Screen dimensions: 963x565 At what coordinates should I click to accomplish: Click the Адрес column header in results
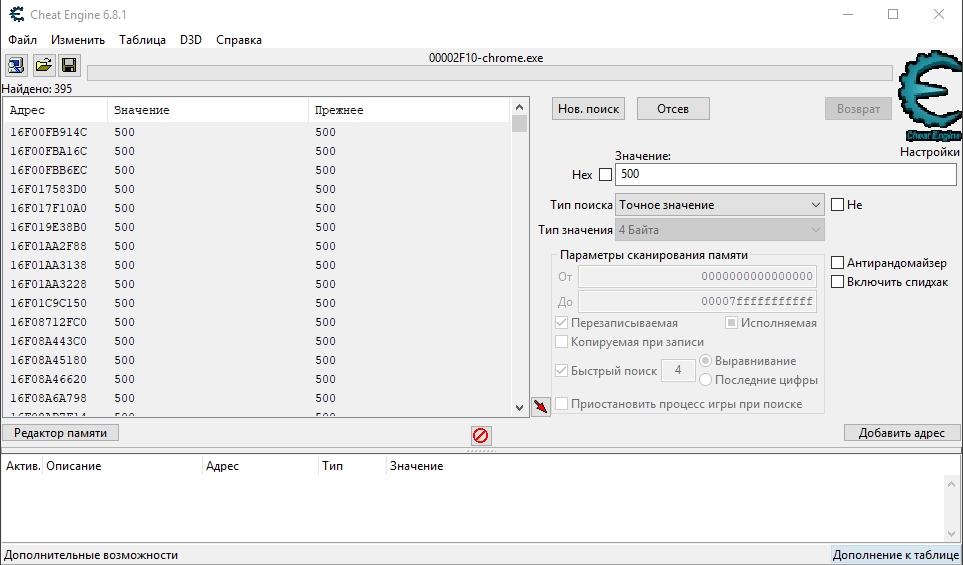55,111
